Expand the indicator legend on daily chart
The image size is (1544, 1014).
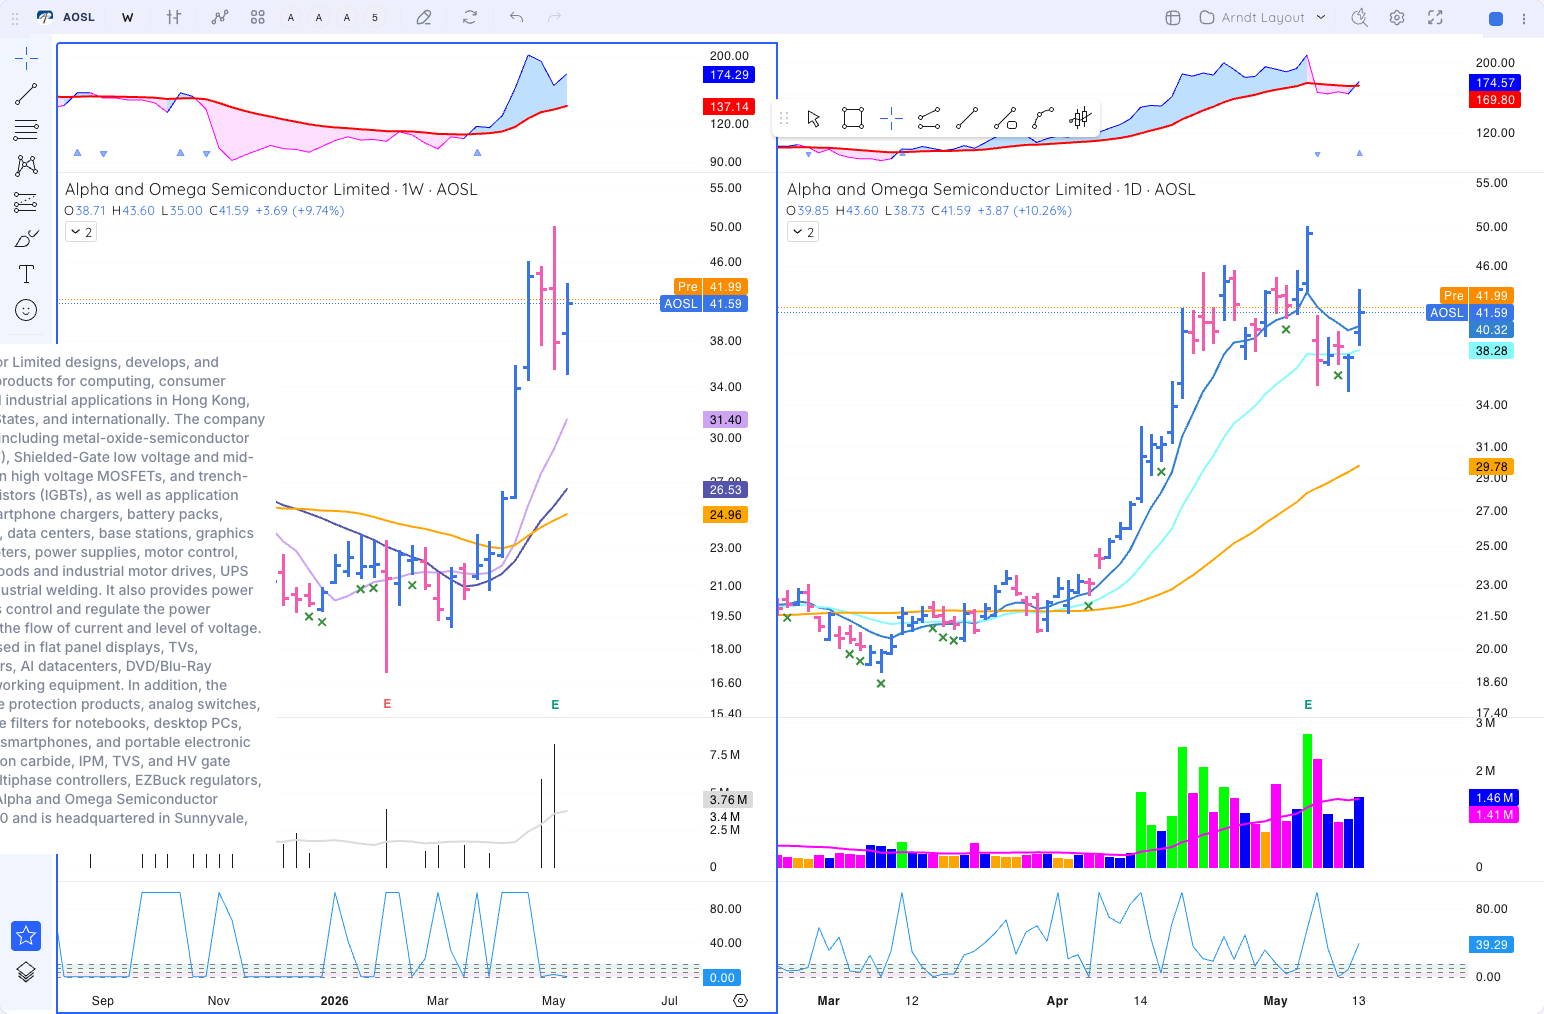(x=803, y=232)
